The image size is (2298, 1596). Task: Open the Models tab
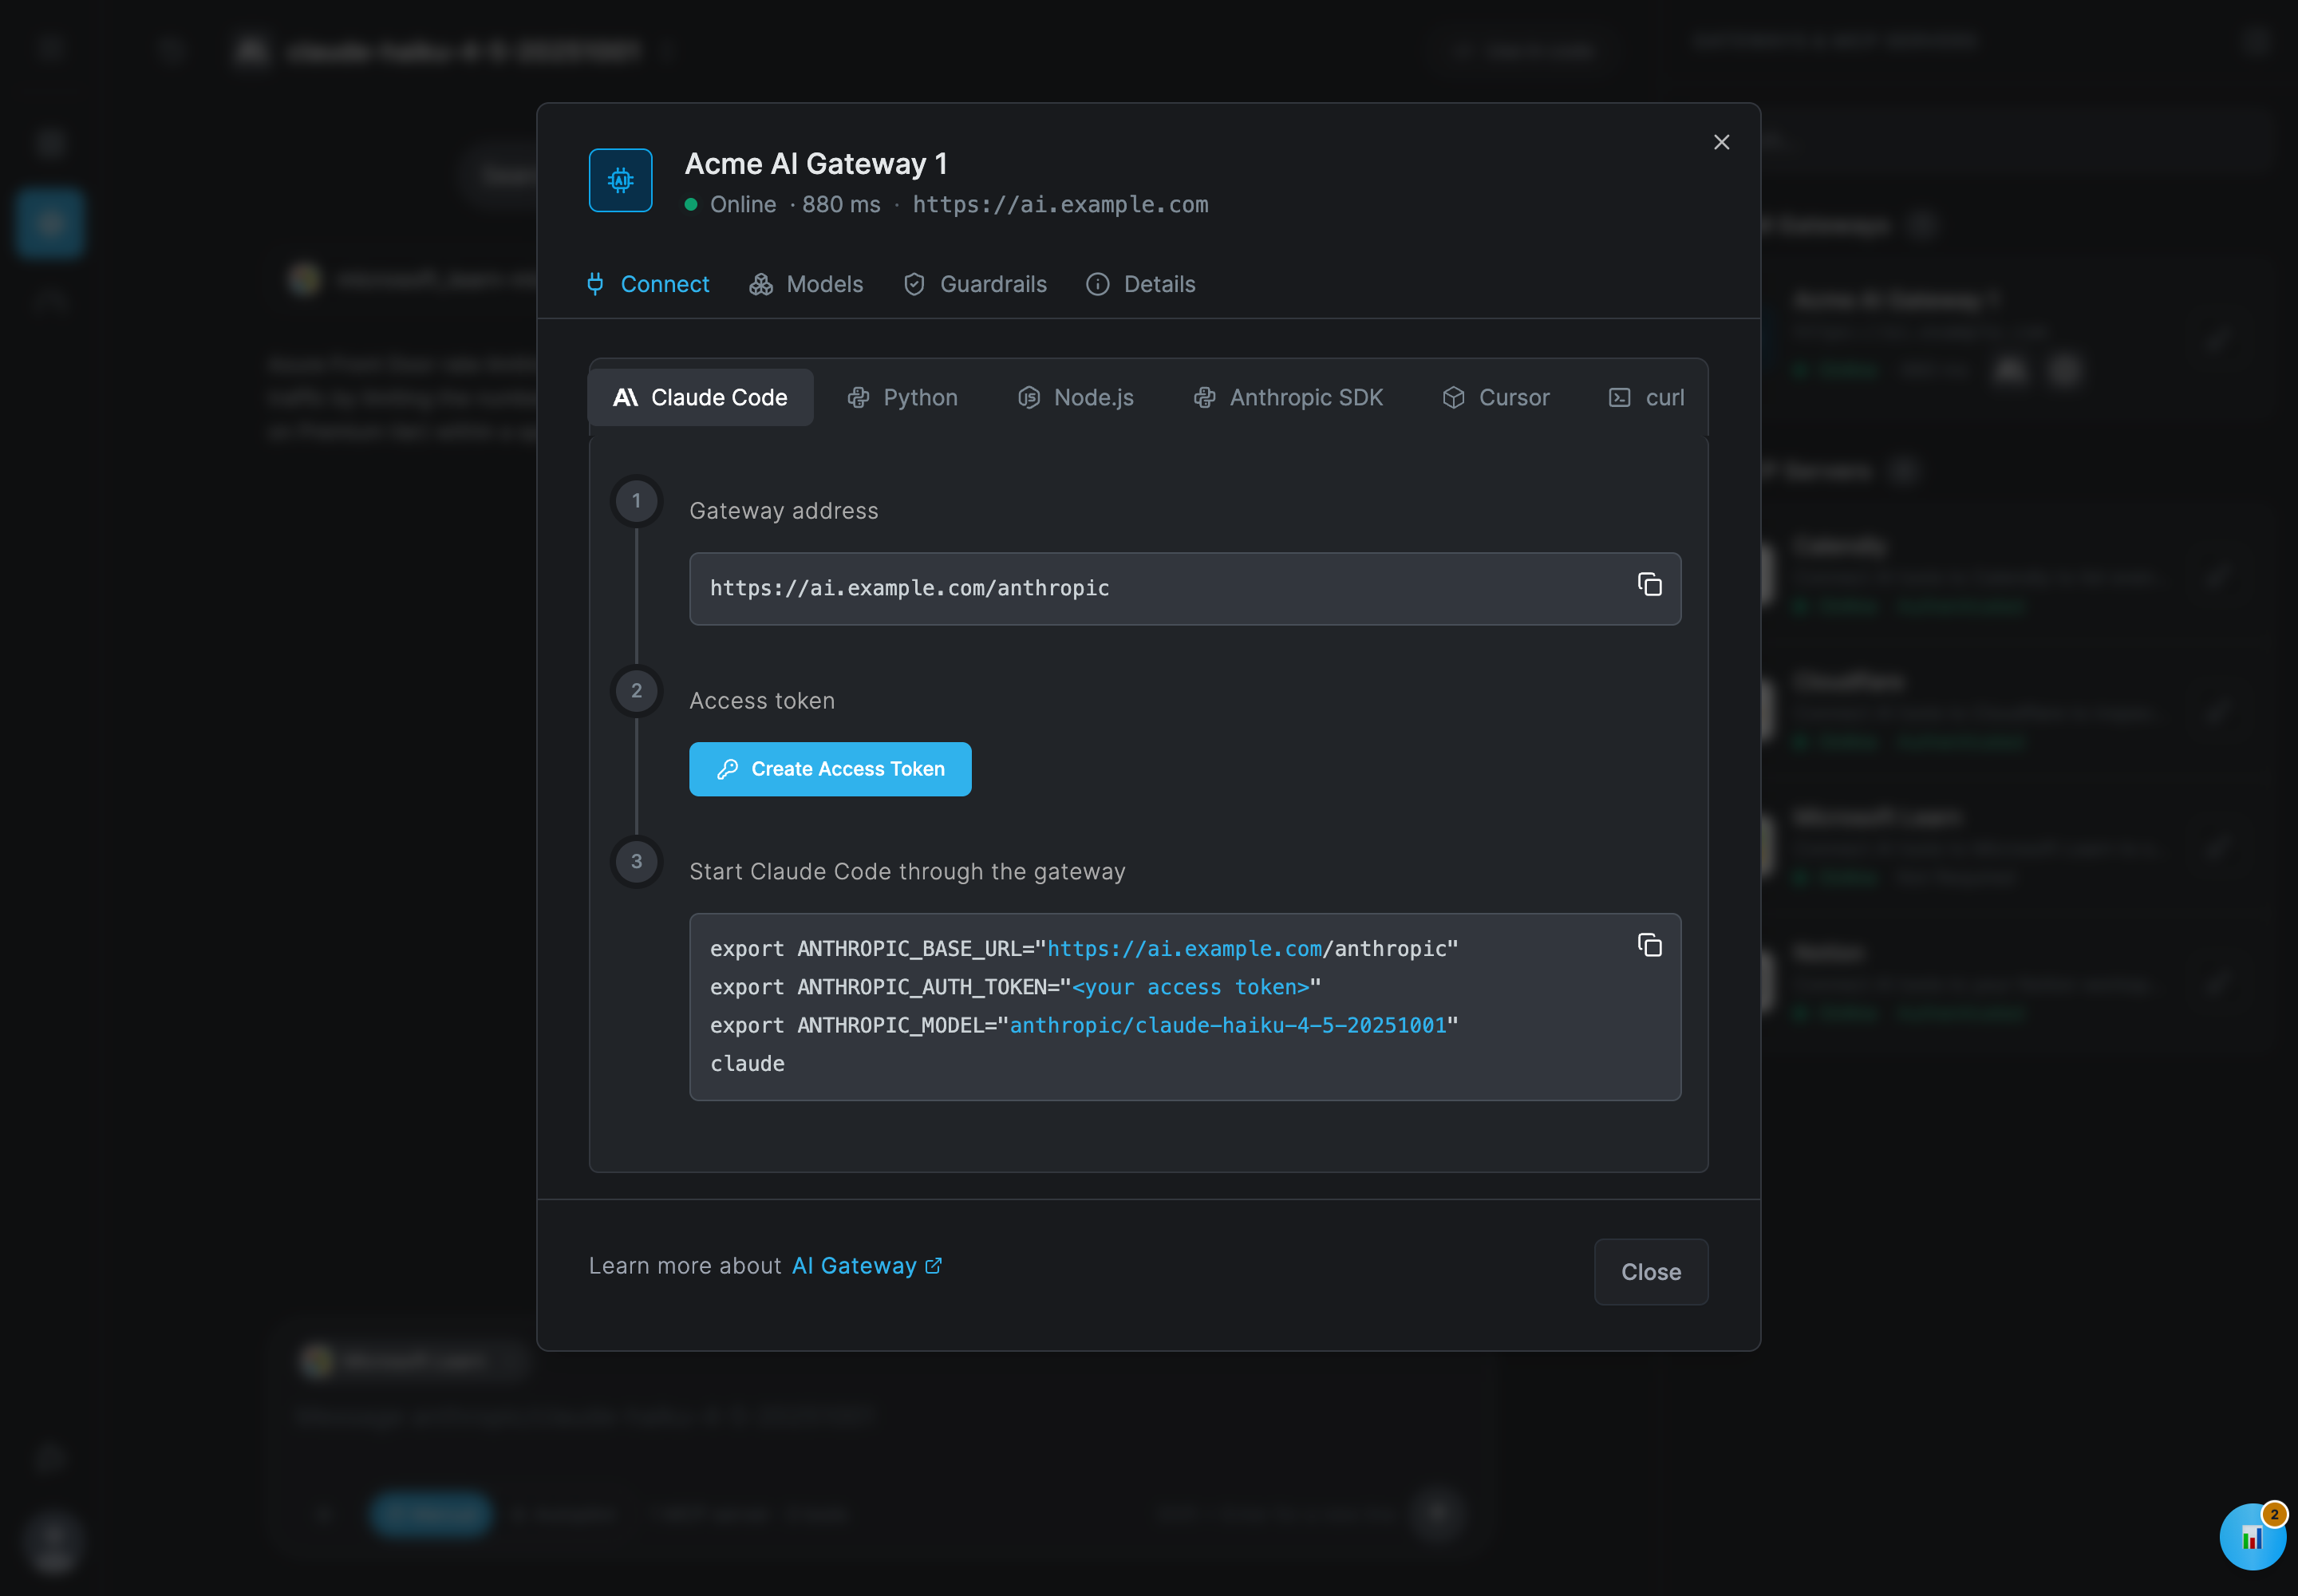pos(806,284)
